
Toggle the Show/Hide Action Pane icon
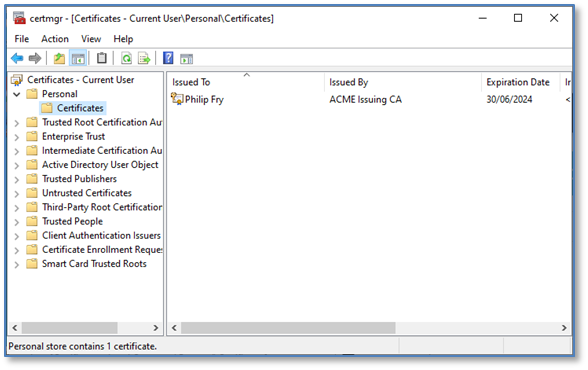click(186, 58)
